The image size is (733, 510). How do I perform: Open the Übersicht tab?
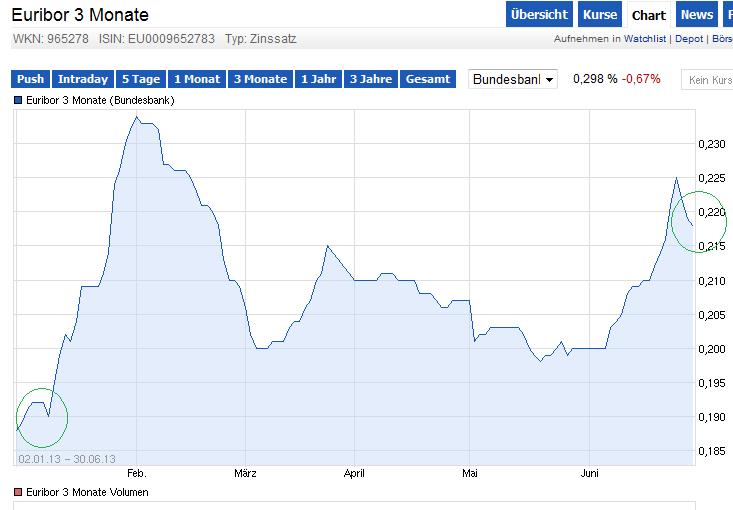539,15
